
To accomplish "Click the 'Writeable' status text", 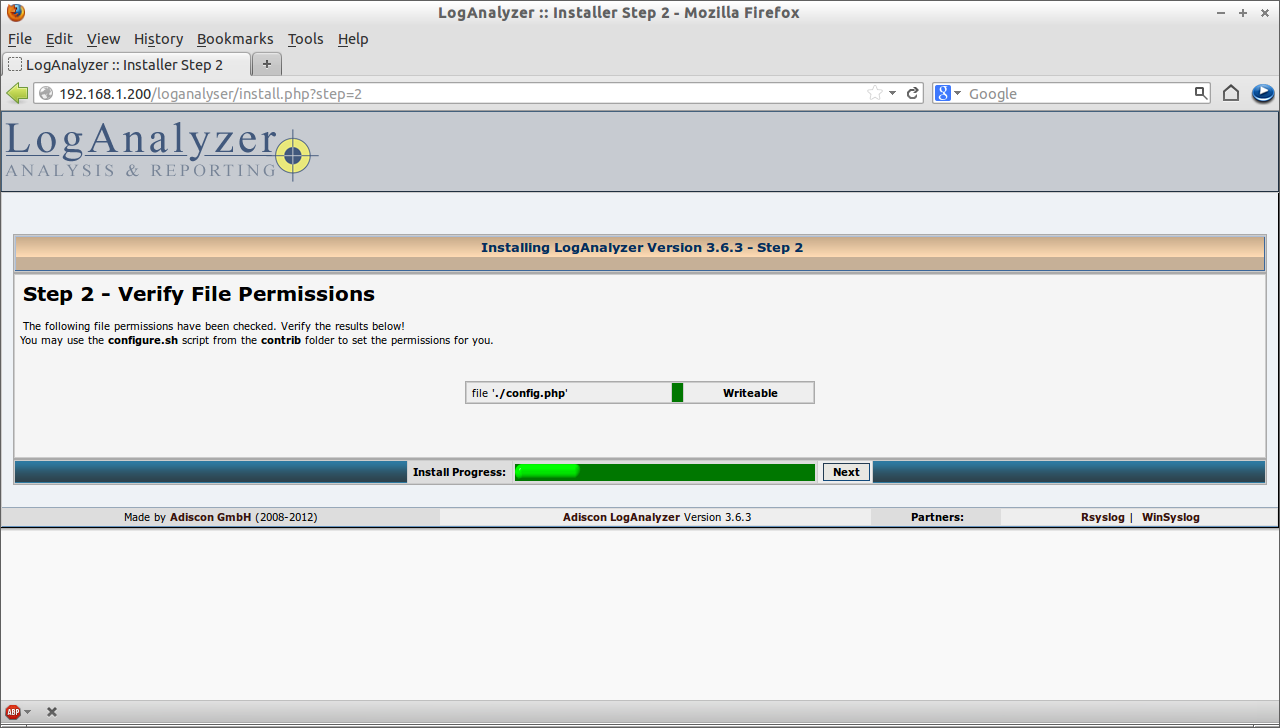I will (x=750, y=393).
